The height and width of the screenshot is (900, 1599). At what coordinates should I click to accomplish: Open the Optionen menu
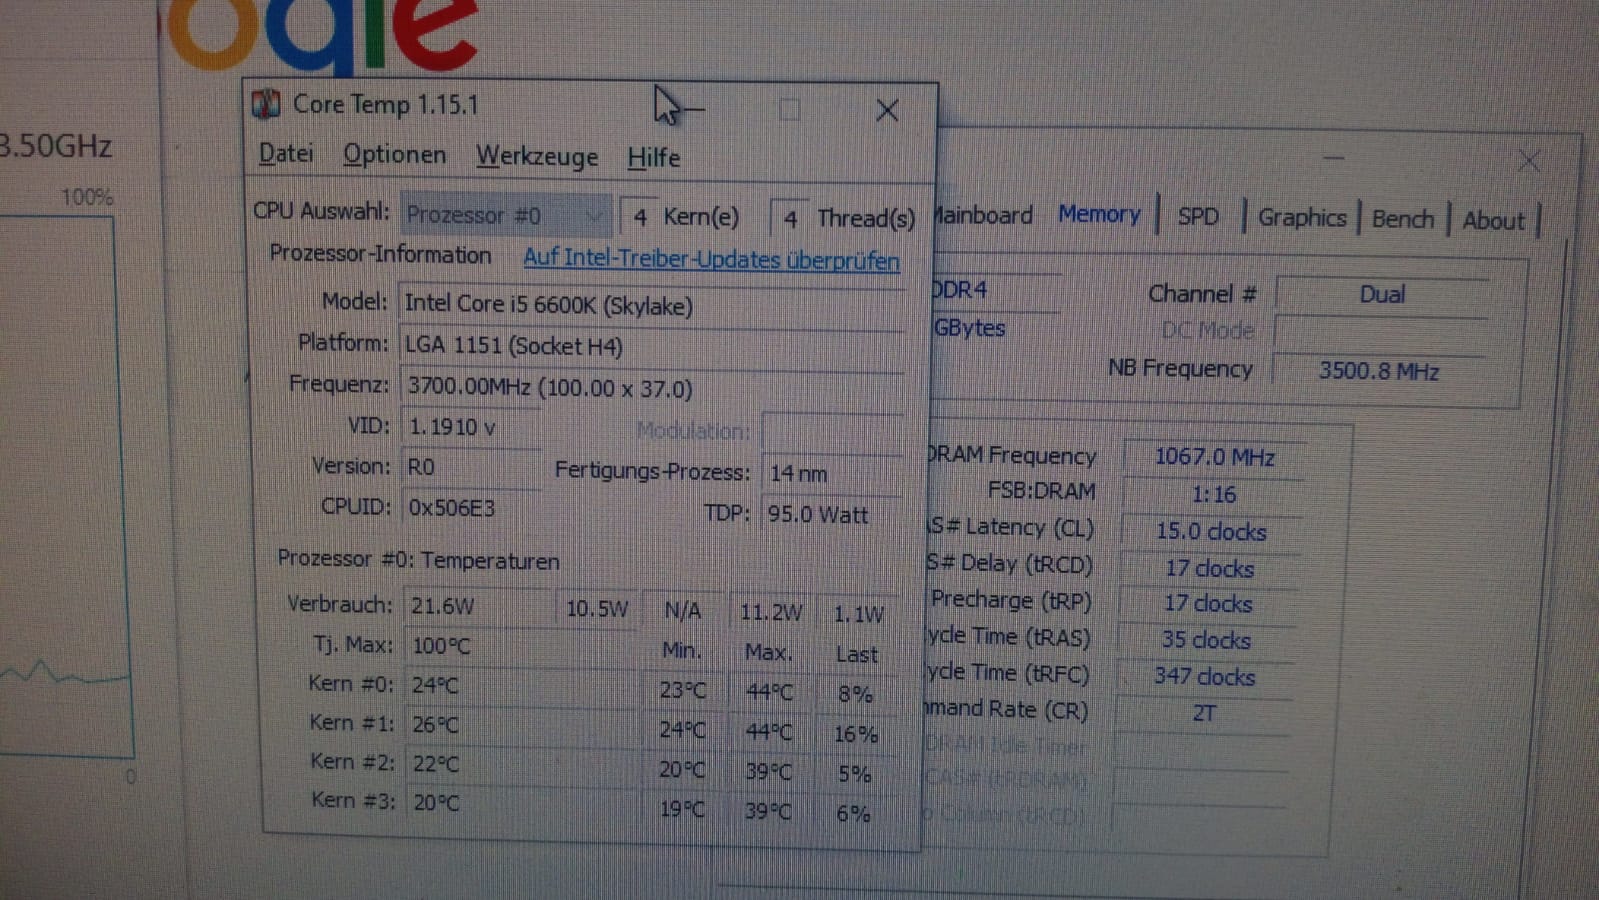pos(395,155)
